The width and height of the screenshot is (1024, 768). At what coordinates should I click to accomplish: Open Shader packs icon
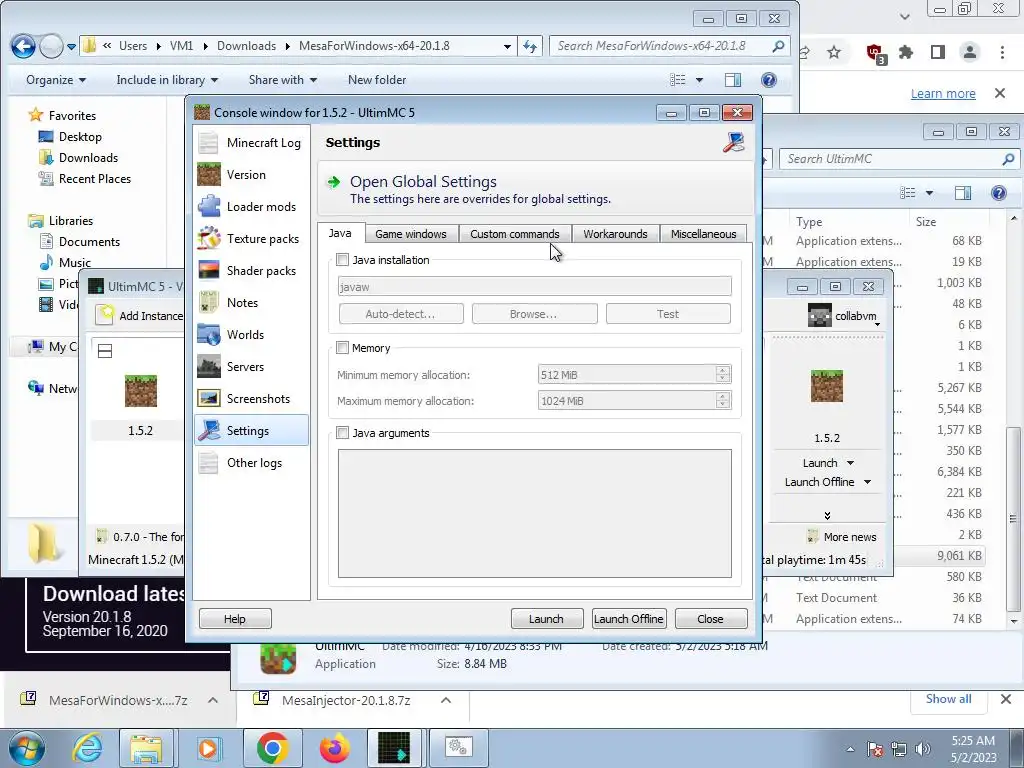(208, 270)
